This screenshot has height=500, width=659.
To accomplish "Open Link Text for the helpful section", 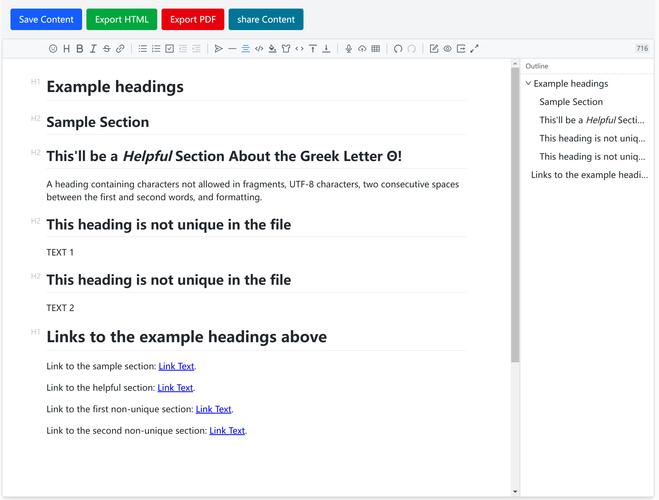I will [x=175, y=388].
